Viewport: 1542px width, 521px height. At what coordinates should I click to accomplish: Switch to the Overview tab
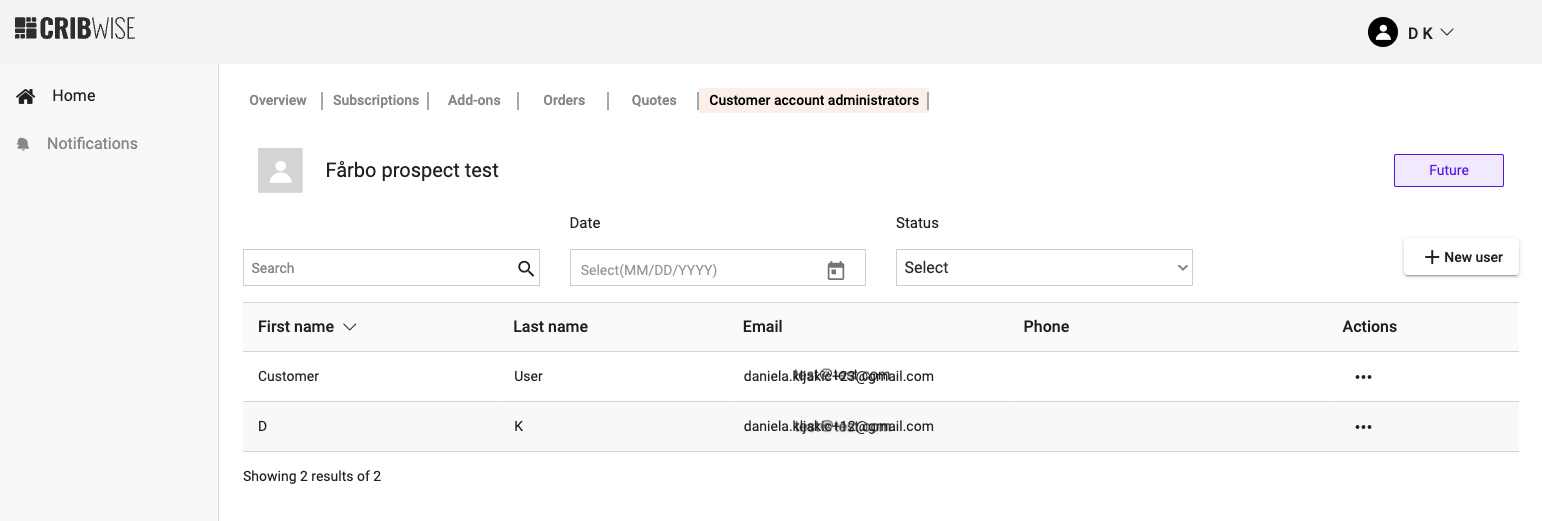(x=278, y=100)
